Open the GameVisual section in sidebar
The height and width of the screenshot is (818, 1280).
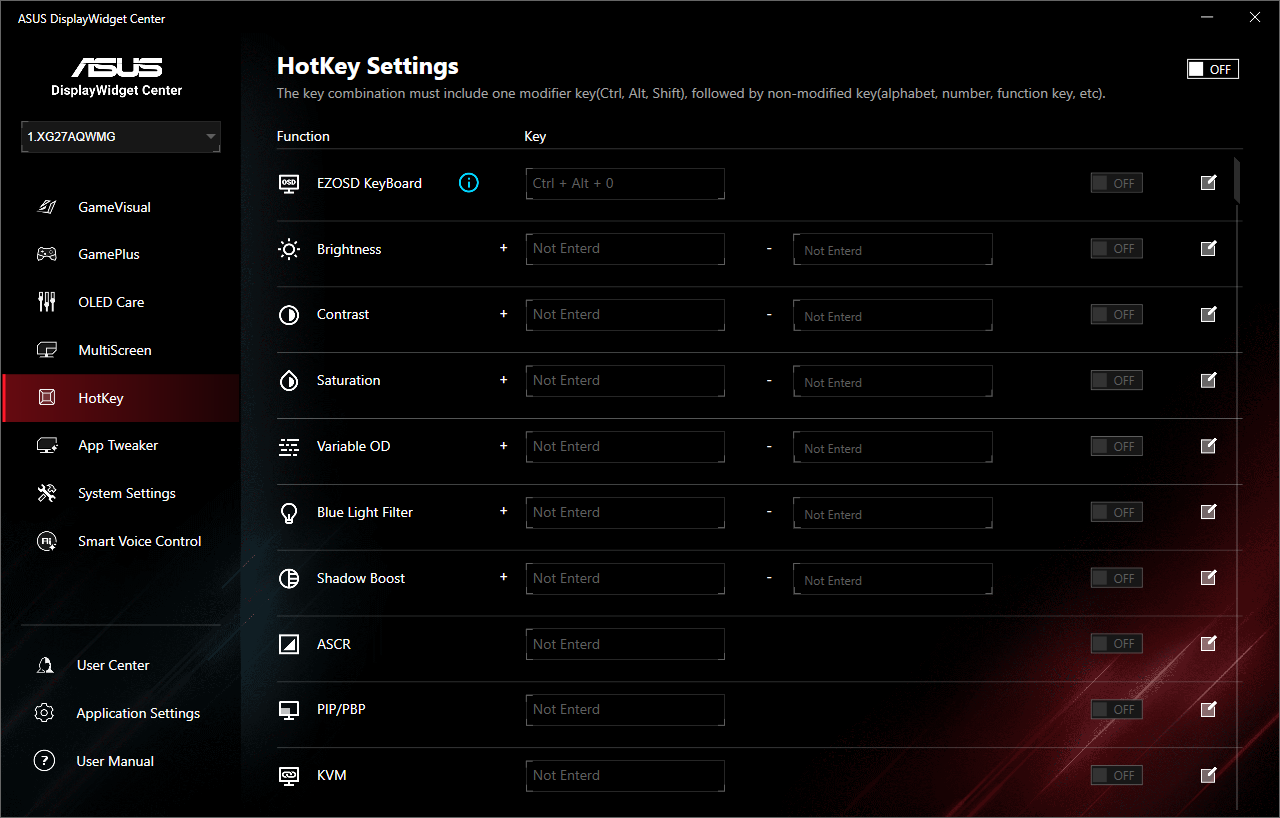coord(114,207)
